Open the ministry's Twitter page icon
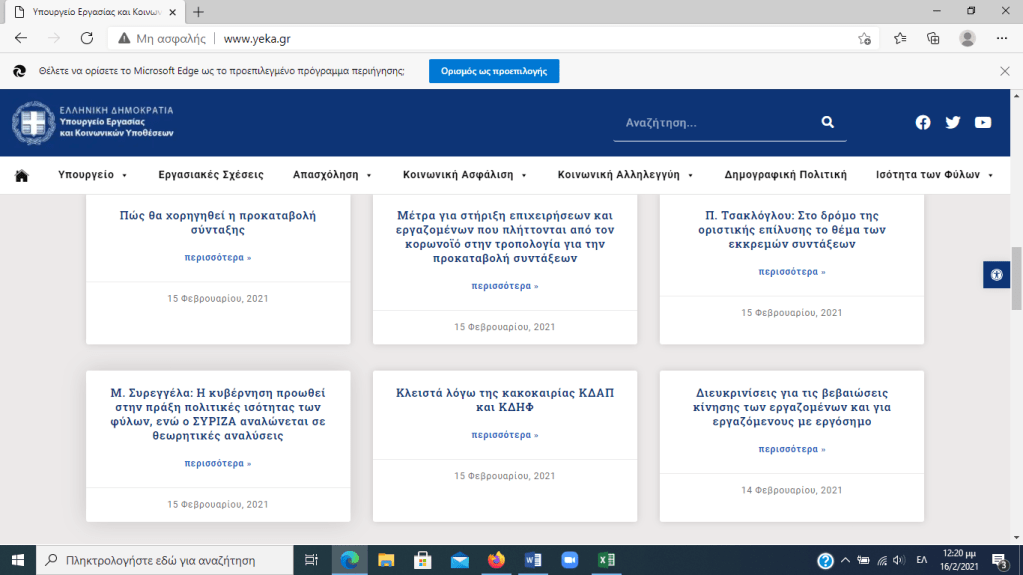Image resolution: width=1023 pixels, height=575 pixels. pyautogui.click(x=952, y=122)
